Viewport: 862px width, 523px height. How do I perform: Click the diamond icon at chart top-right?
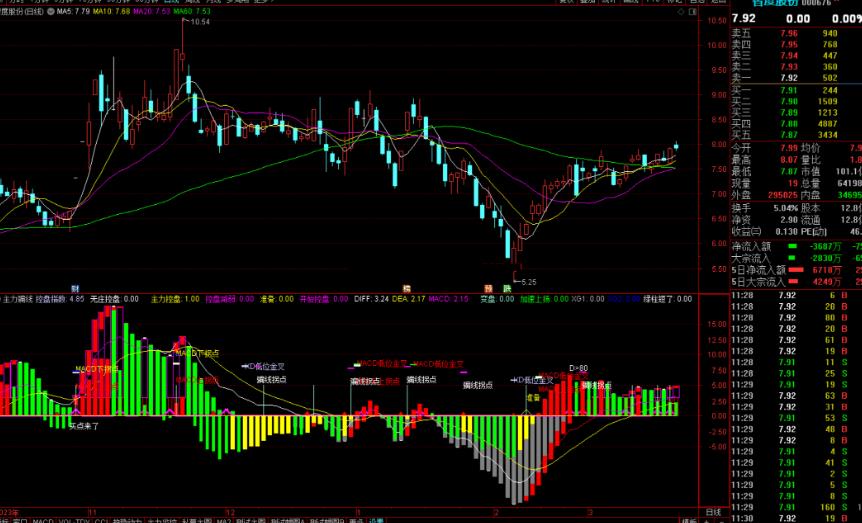tap(682, 11)
